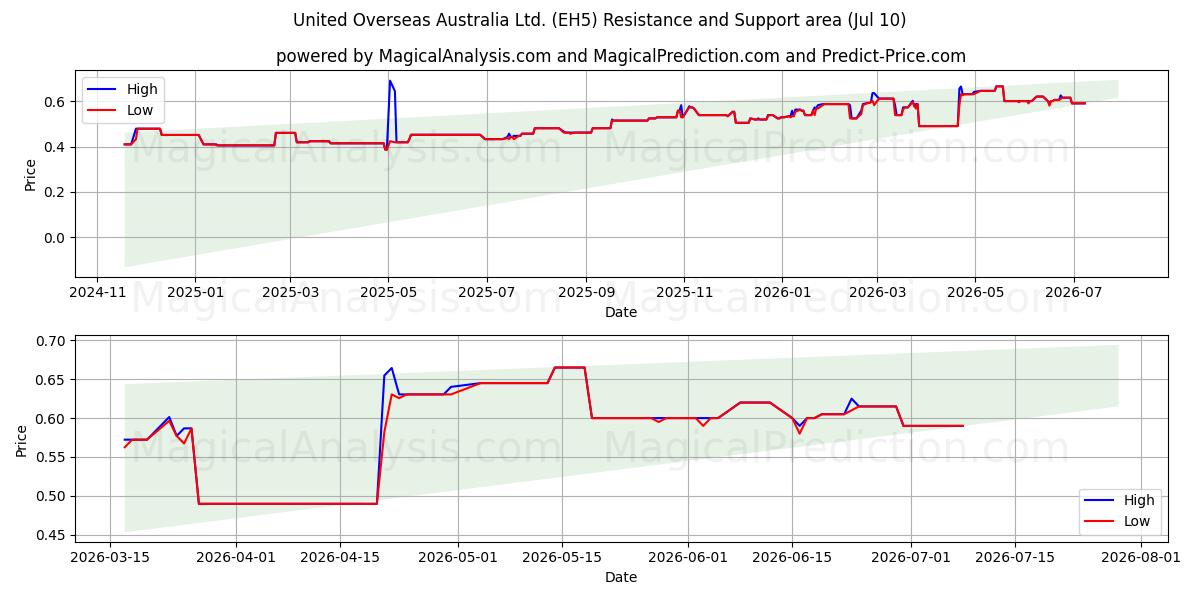
Task: Click the 2026-03 tick label
Action: point(877,292)
